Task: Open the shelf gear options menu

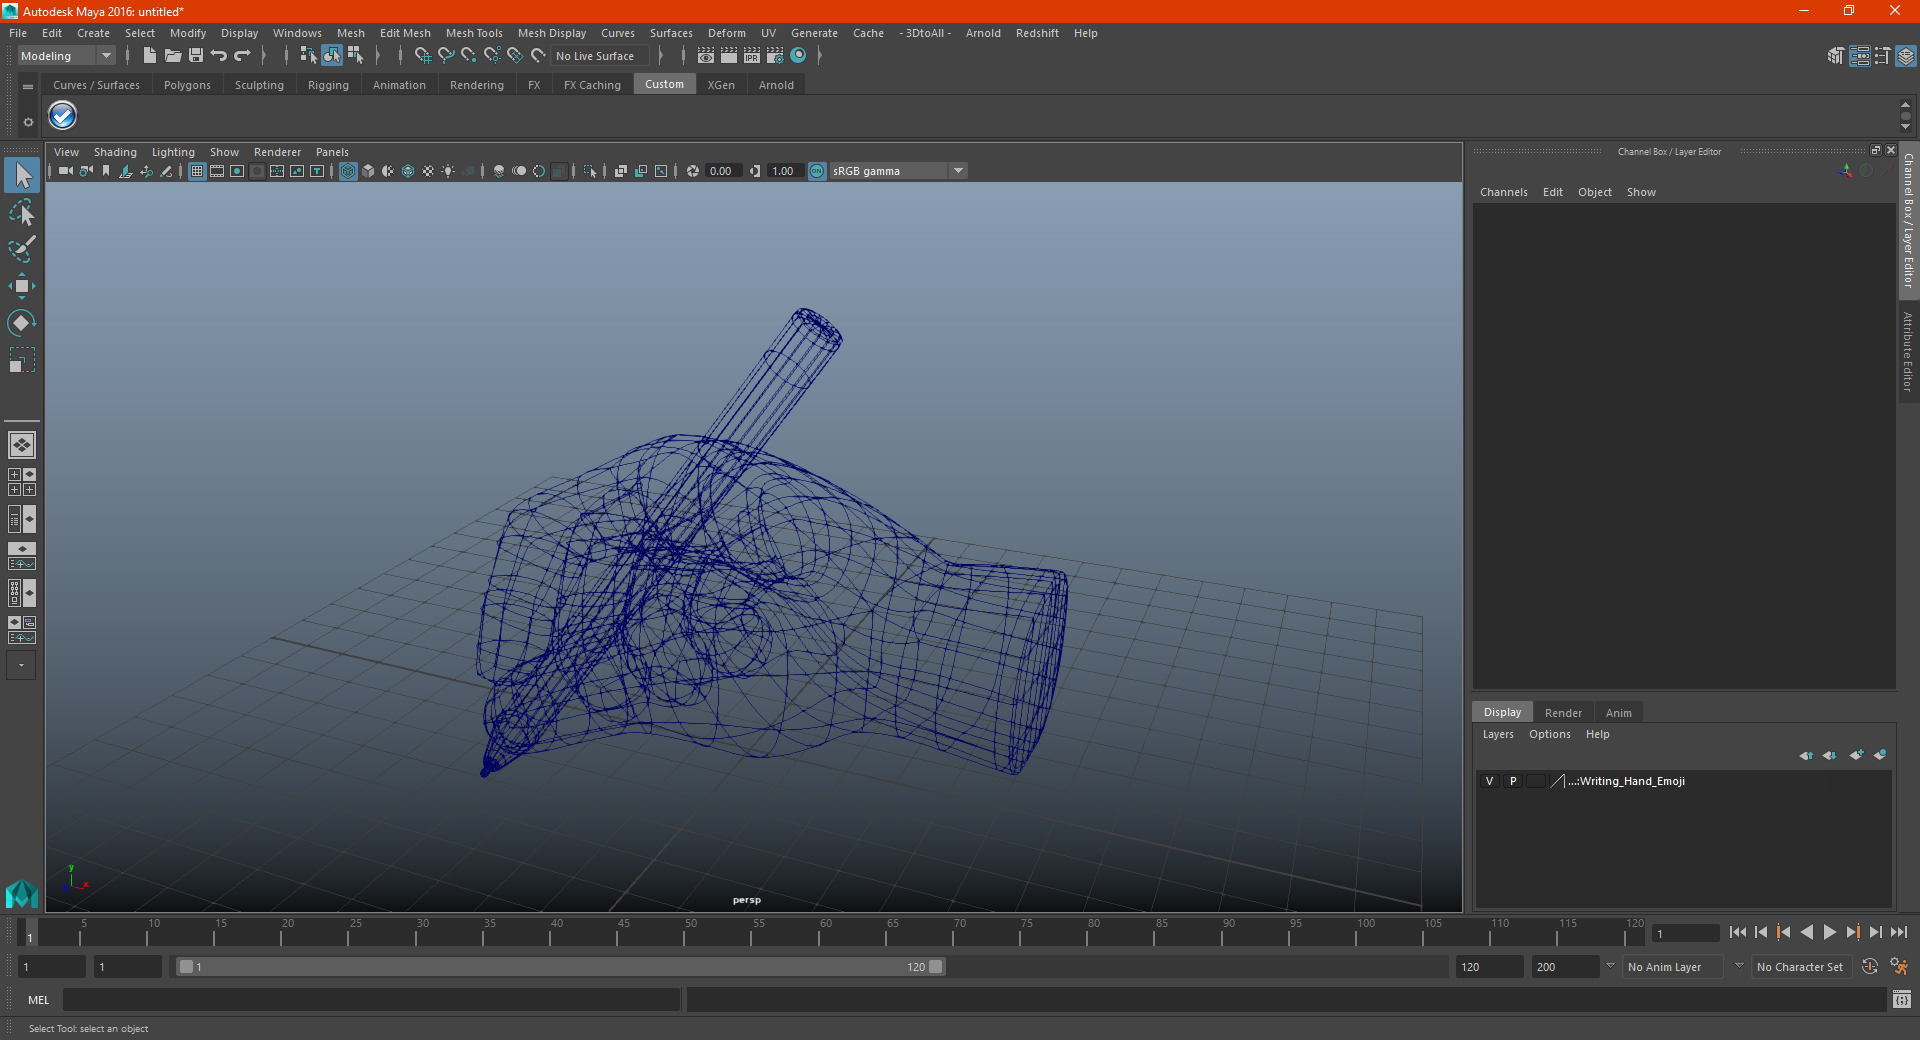Action: coord(28,122)
